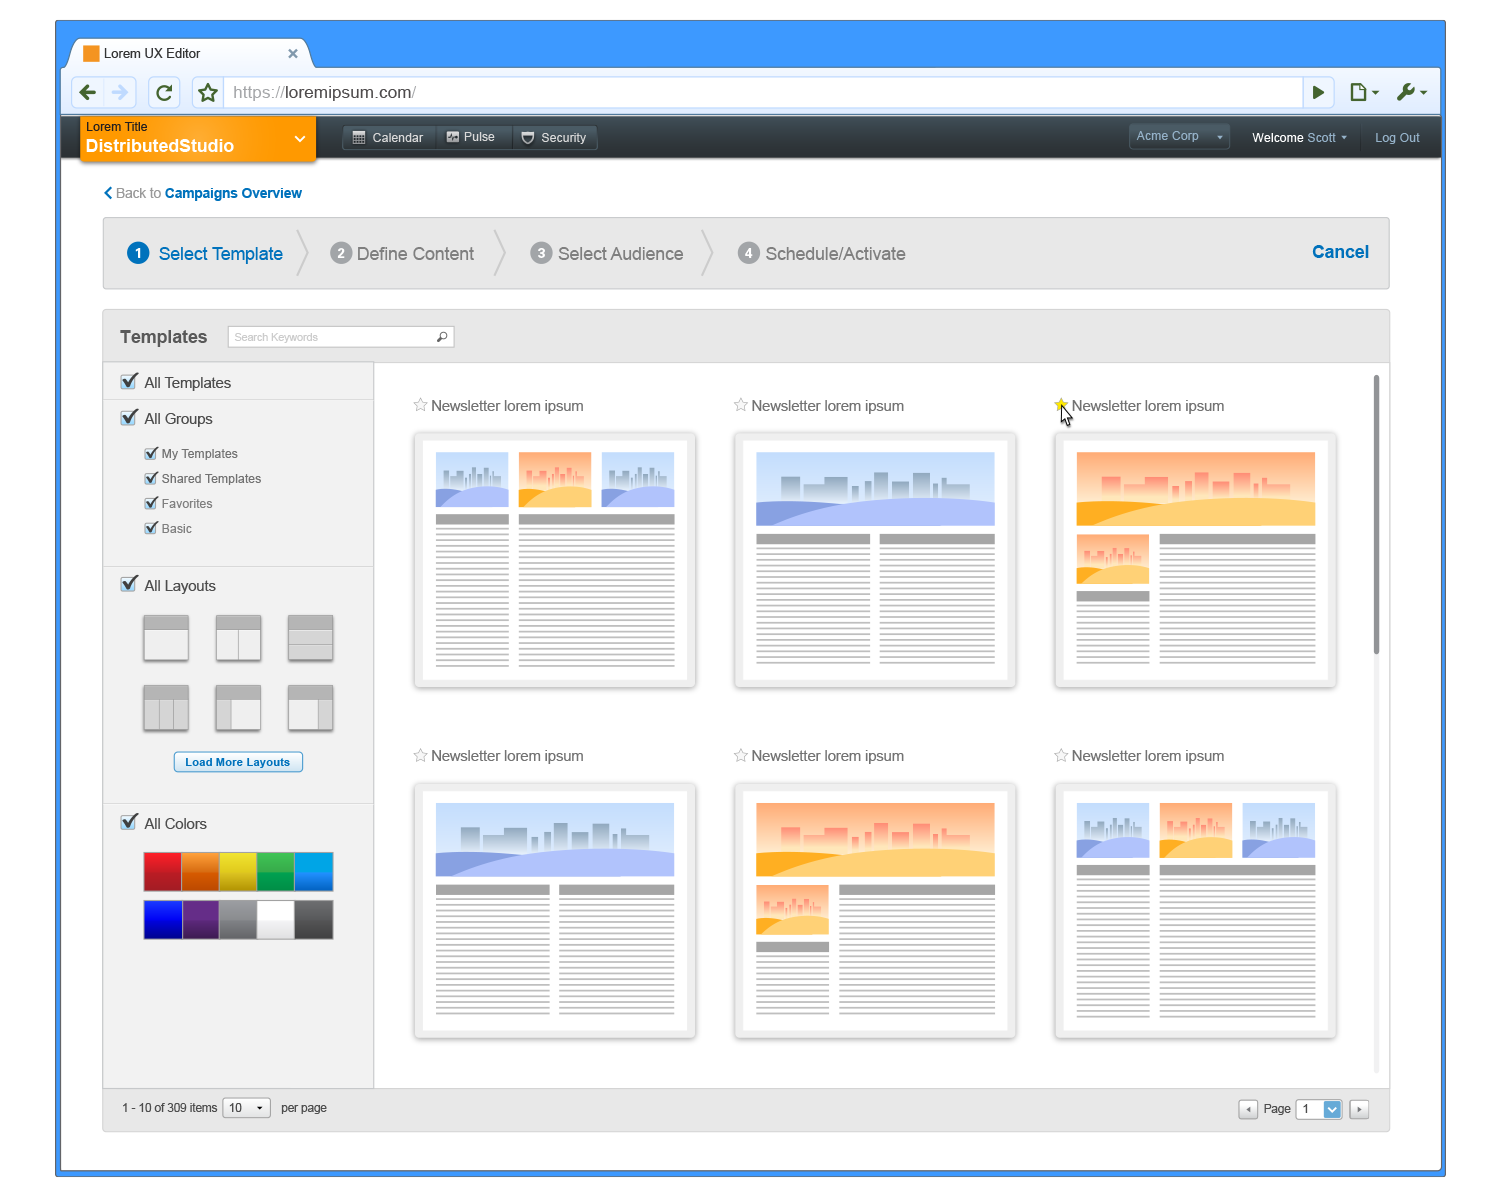The width and height of the screenshot is (1500, 1200).
Task: Pick the green color swatch
Action: point(276,872)
